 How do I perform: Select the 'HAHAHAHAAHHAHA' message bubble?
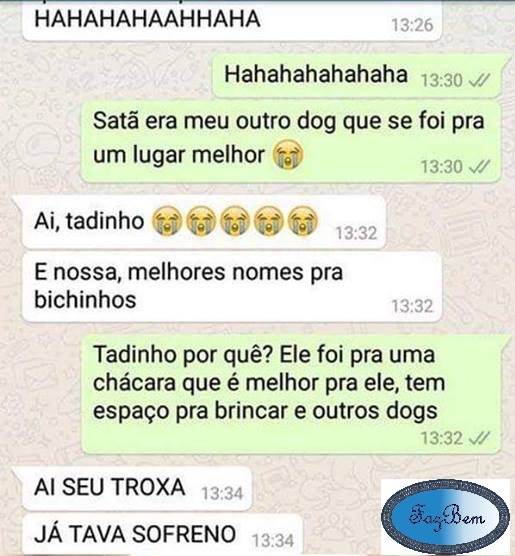click(232, 20)
